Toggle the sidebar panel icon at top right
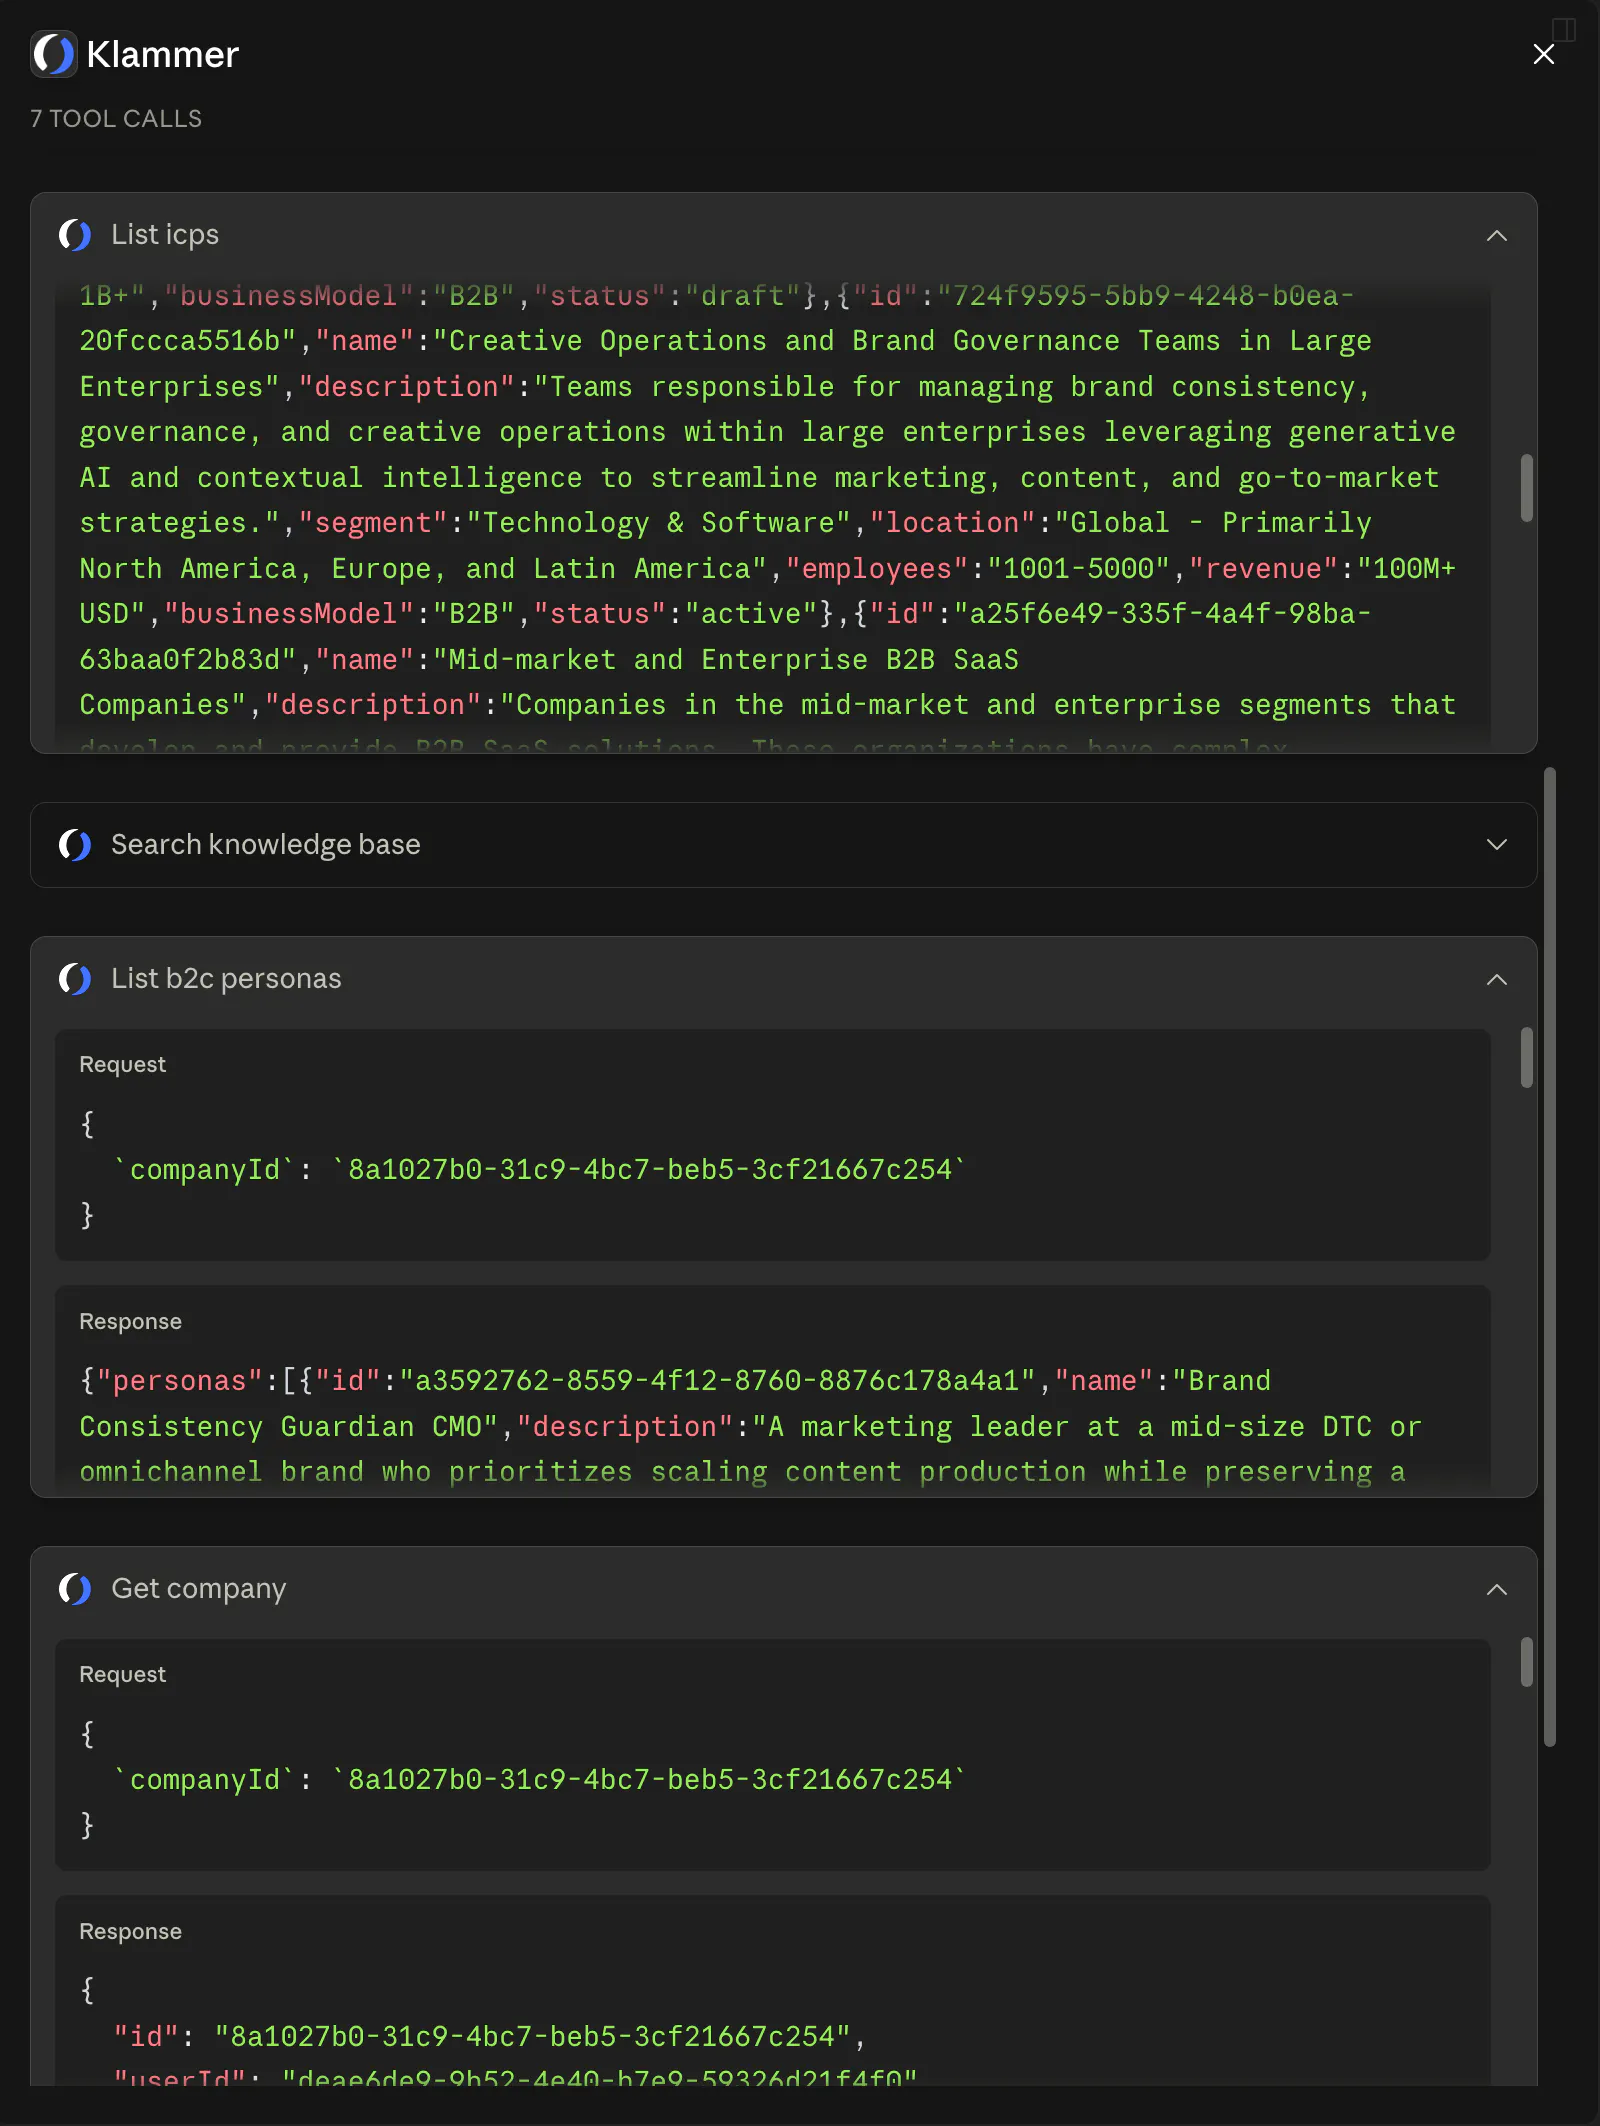This screenshot has width=1600, height=2126. pos(1564,30)
